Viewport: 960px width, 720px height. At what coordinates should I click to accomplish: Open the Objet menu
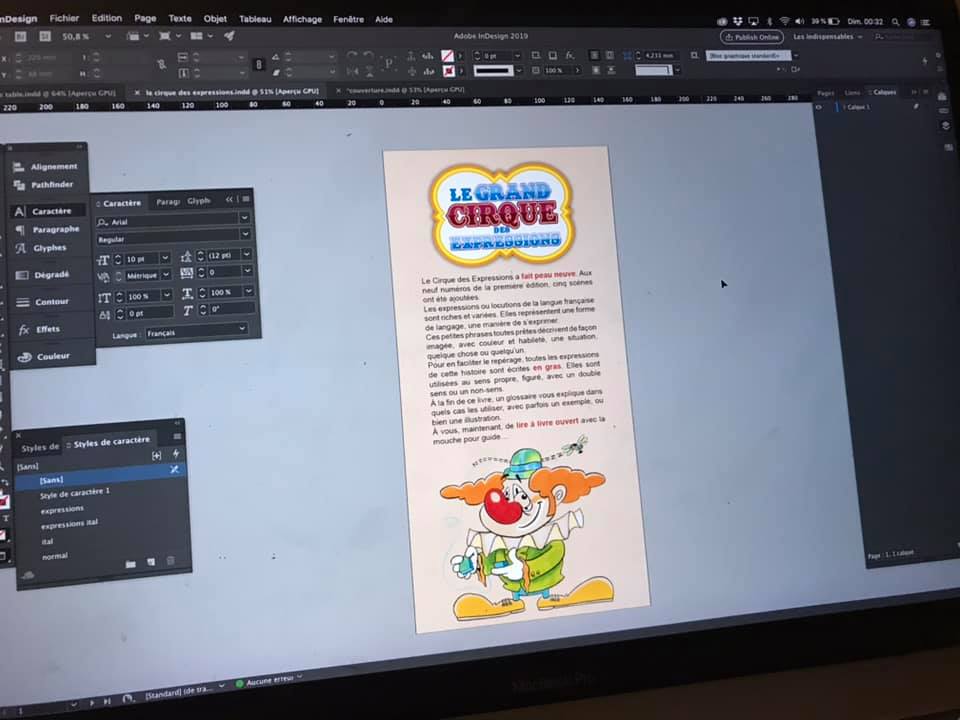pos(215,19)
